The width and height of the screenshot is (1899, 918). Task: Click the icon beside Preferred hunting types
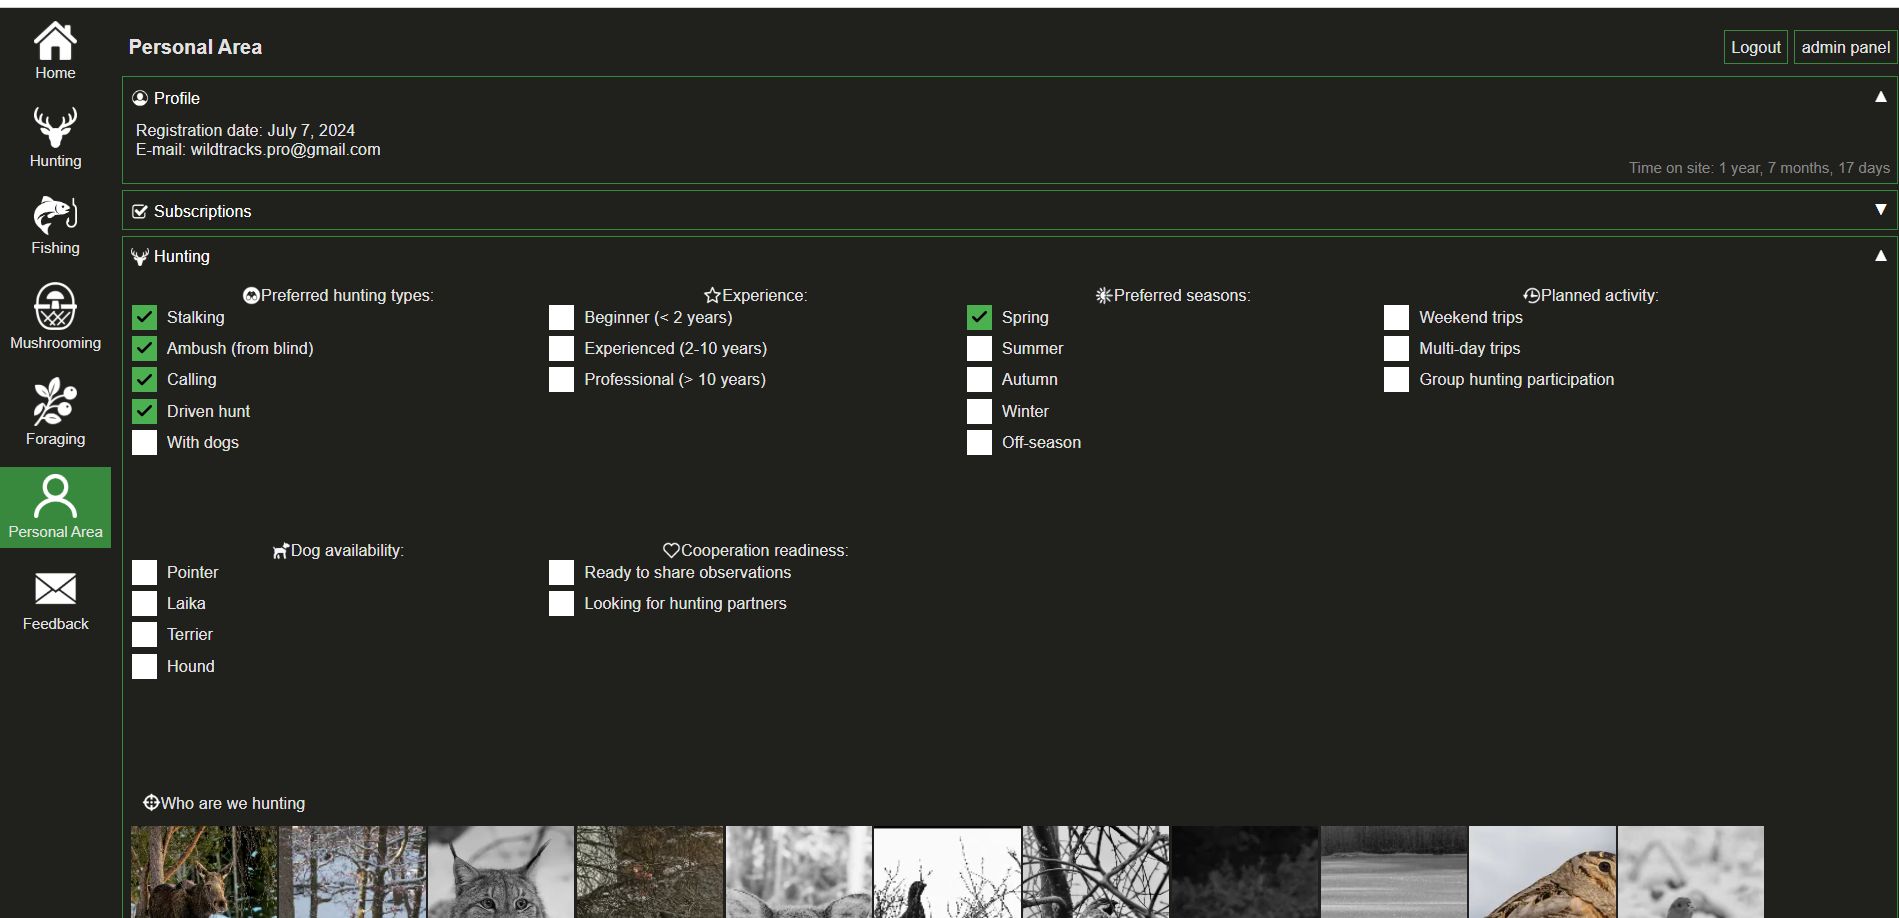coord(251,295)
